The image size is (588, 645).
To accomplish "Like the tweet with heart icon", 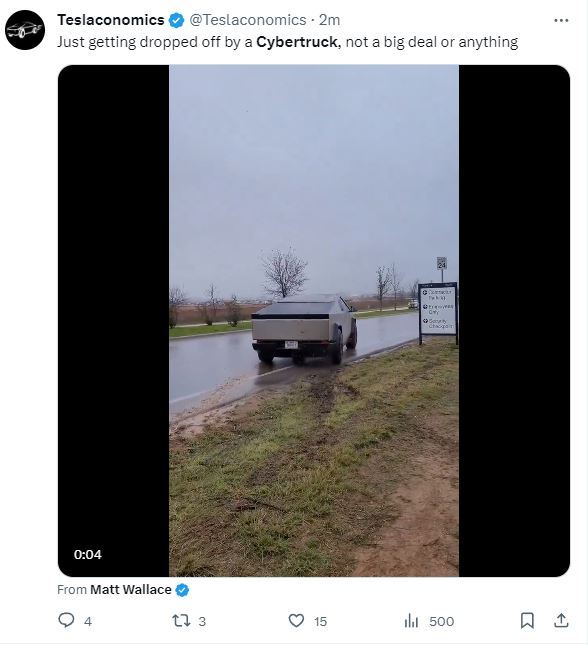I will (296, 620).
